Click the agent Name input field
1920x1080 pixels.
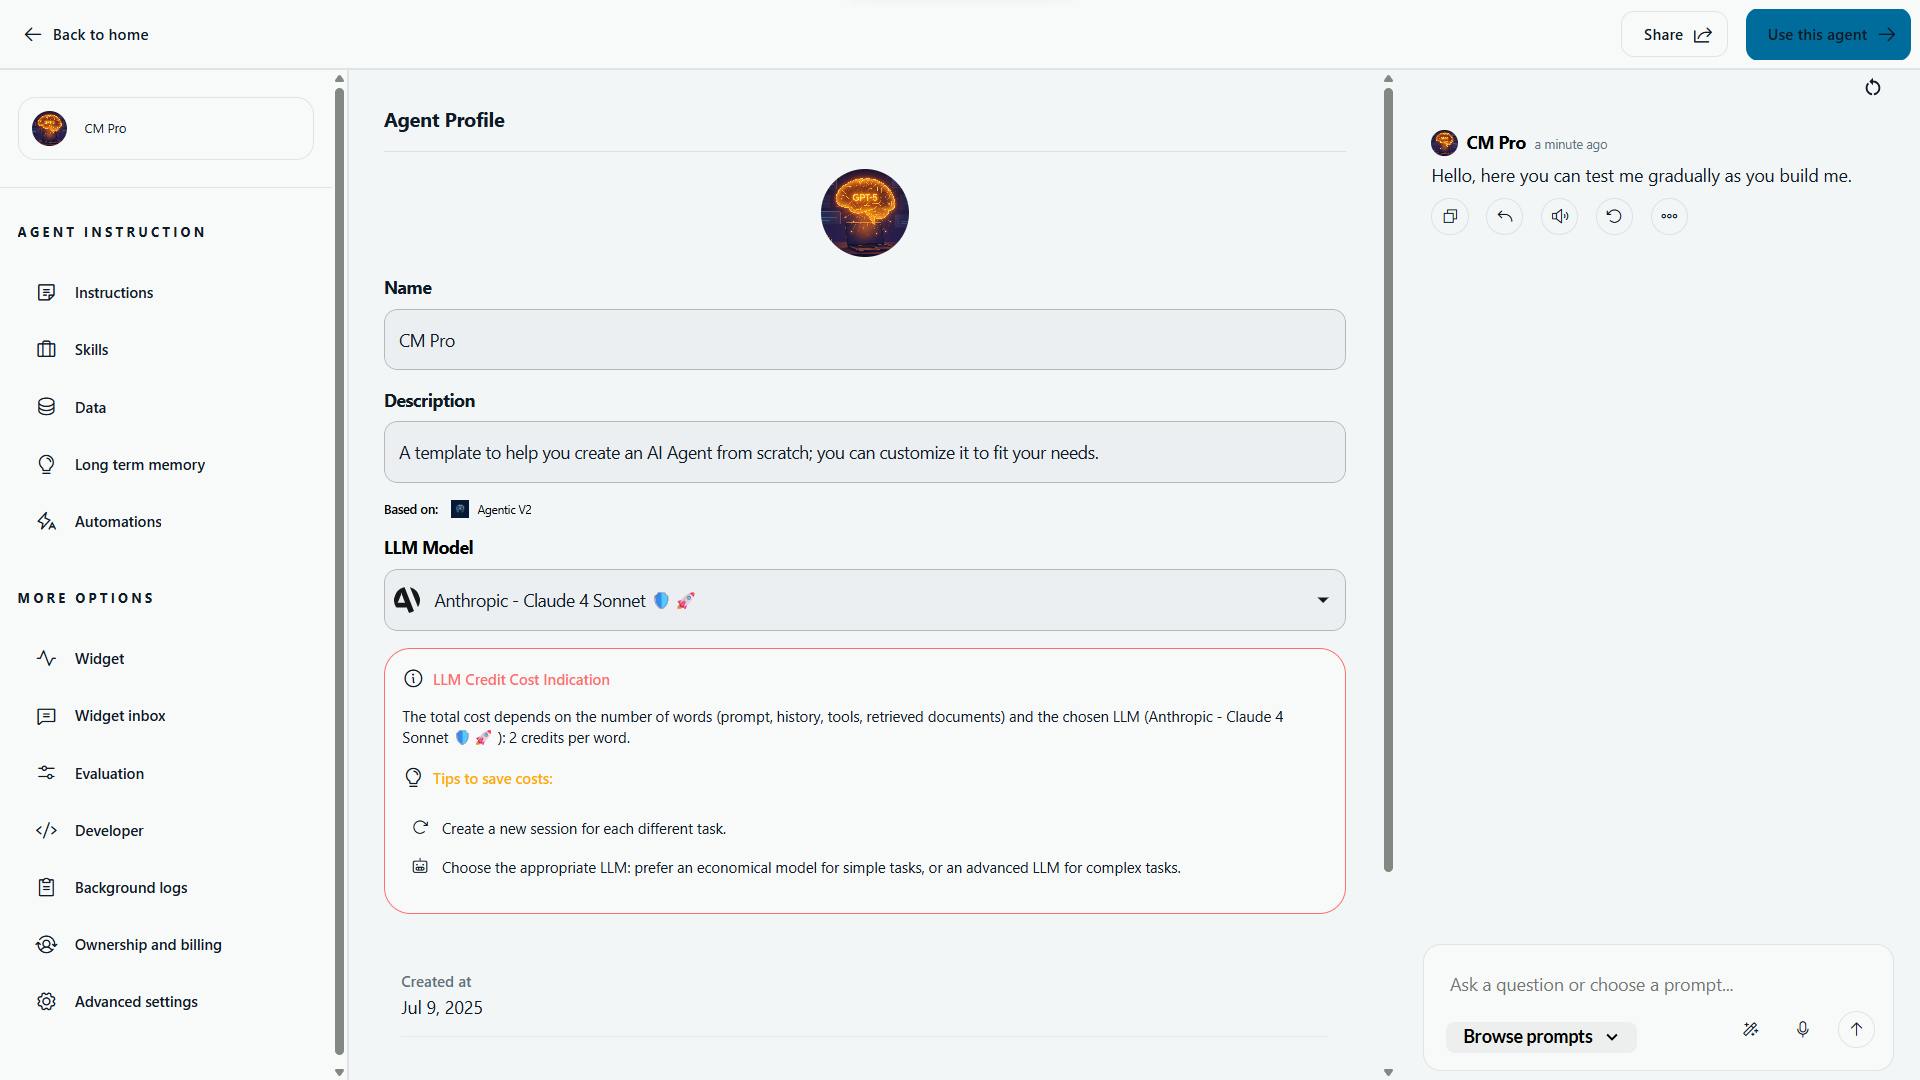(864, 340)
